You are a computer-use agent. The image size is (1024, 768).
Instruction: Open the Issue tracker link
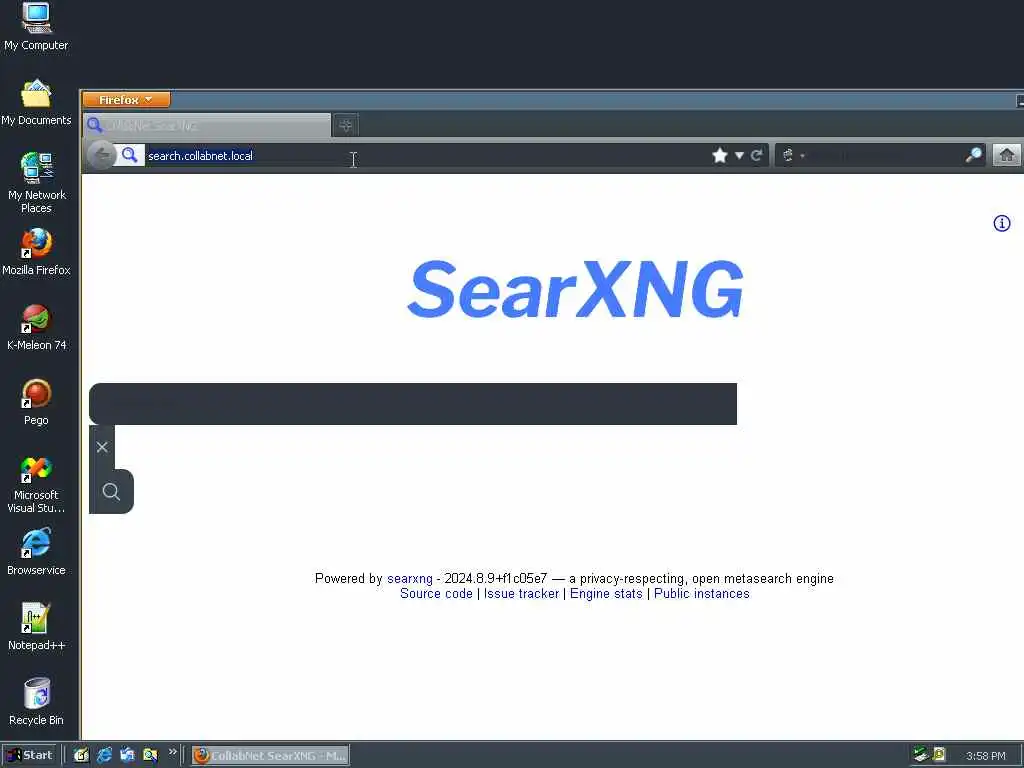(521, 594)
